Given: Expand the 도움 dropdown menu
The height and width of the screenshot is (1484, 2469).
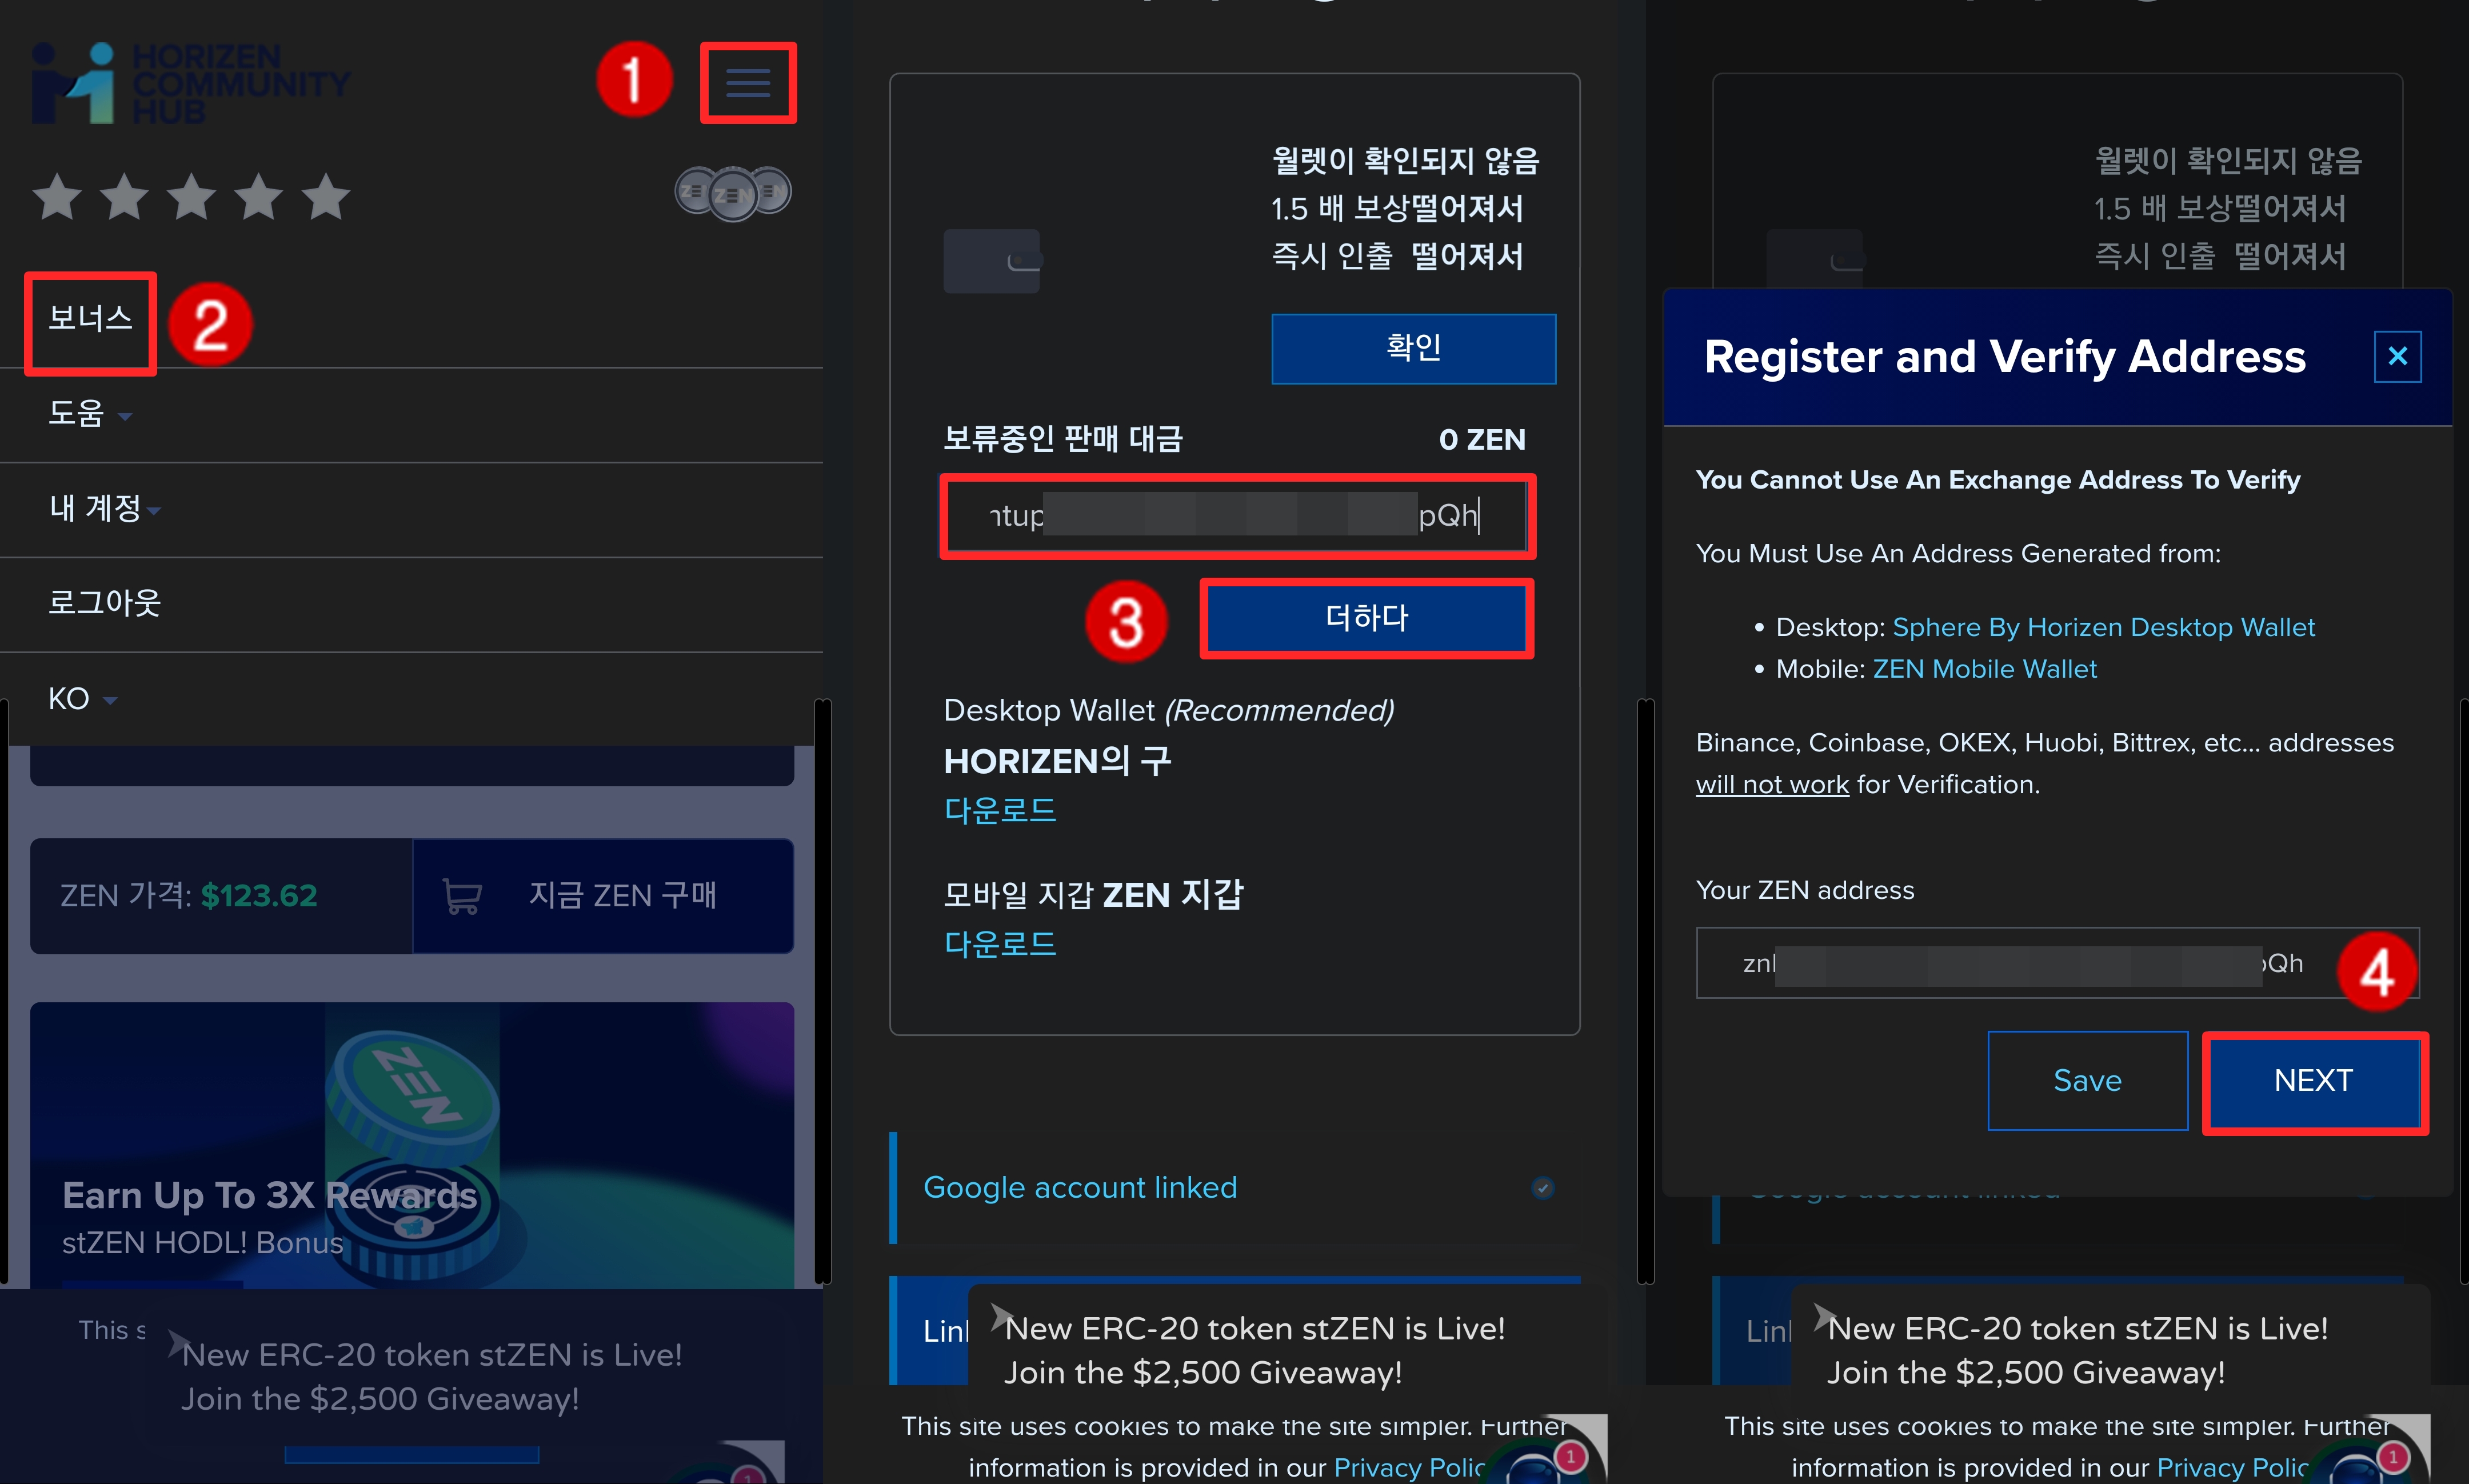Looking at the screenshot, I should click(x=90, y=413).
